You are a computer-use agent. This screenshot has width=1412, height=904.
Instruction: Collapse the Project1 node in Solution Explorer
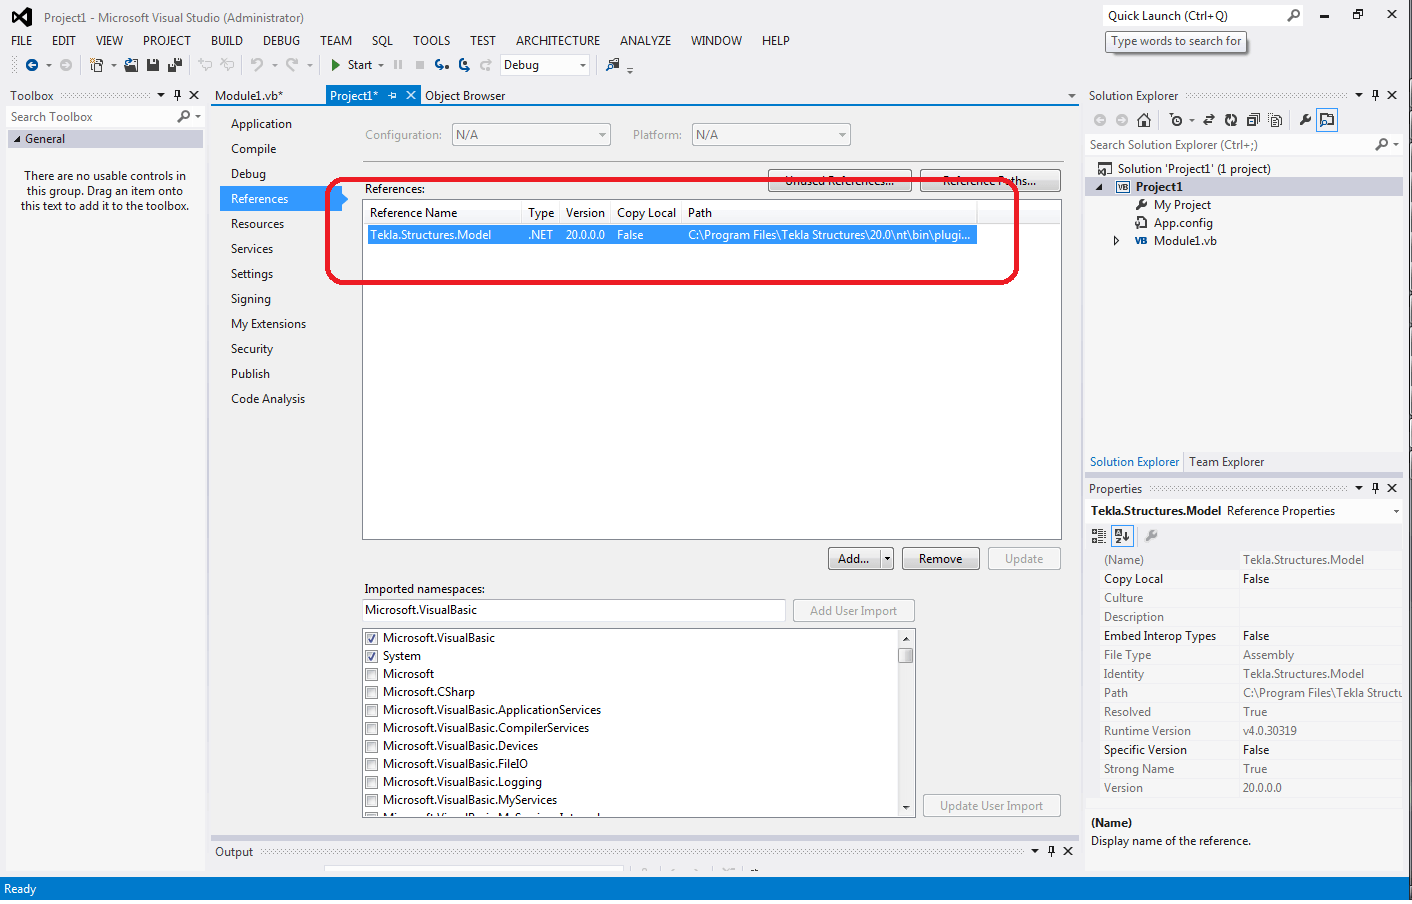pos(1100,187)
